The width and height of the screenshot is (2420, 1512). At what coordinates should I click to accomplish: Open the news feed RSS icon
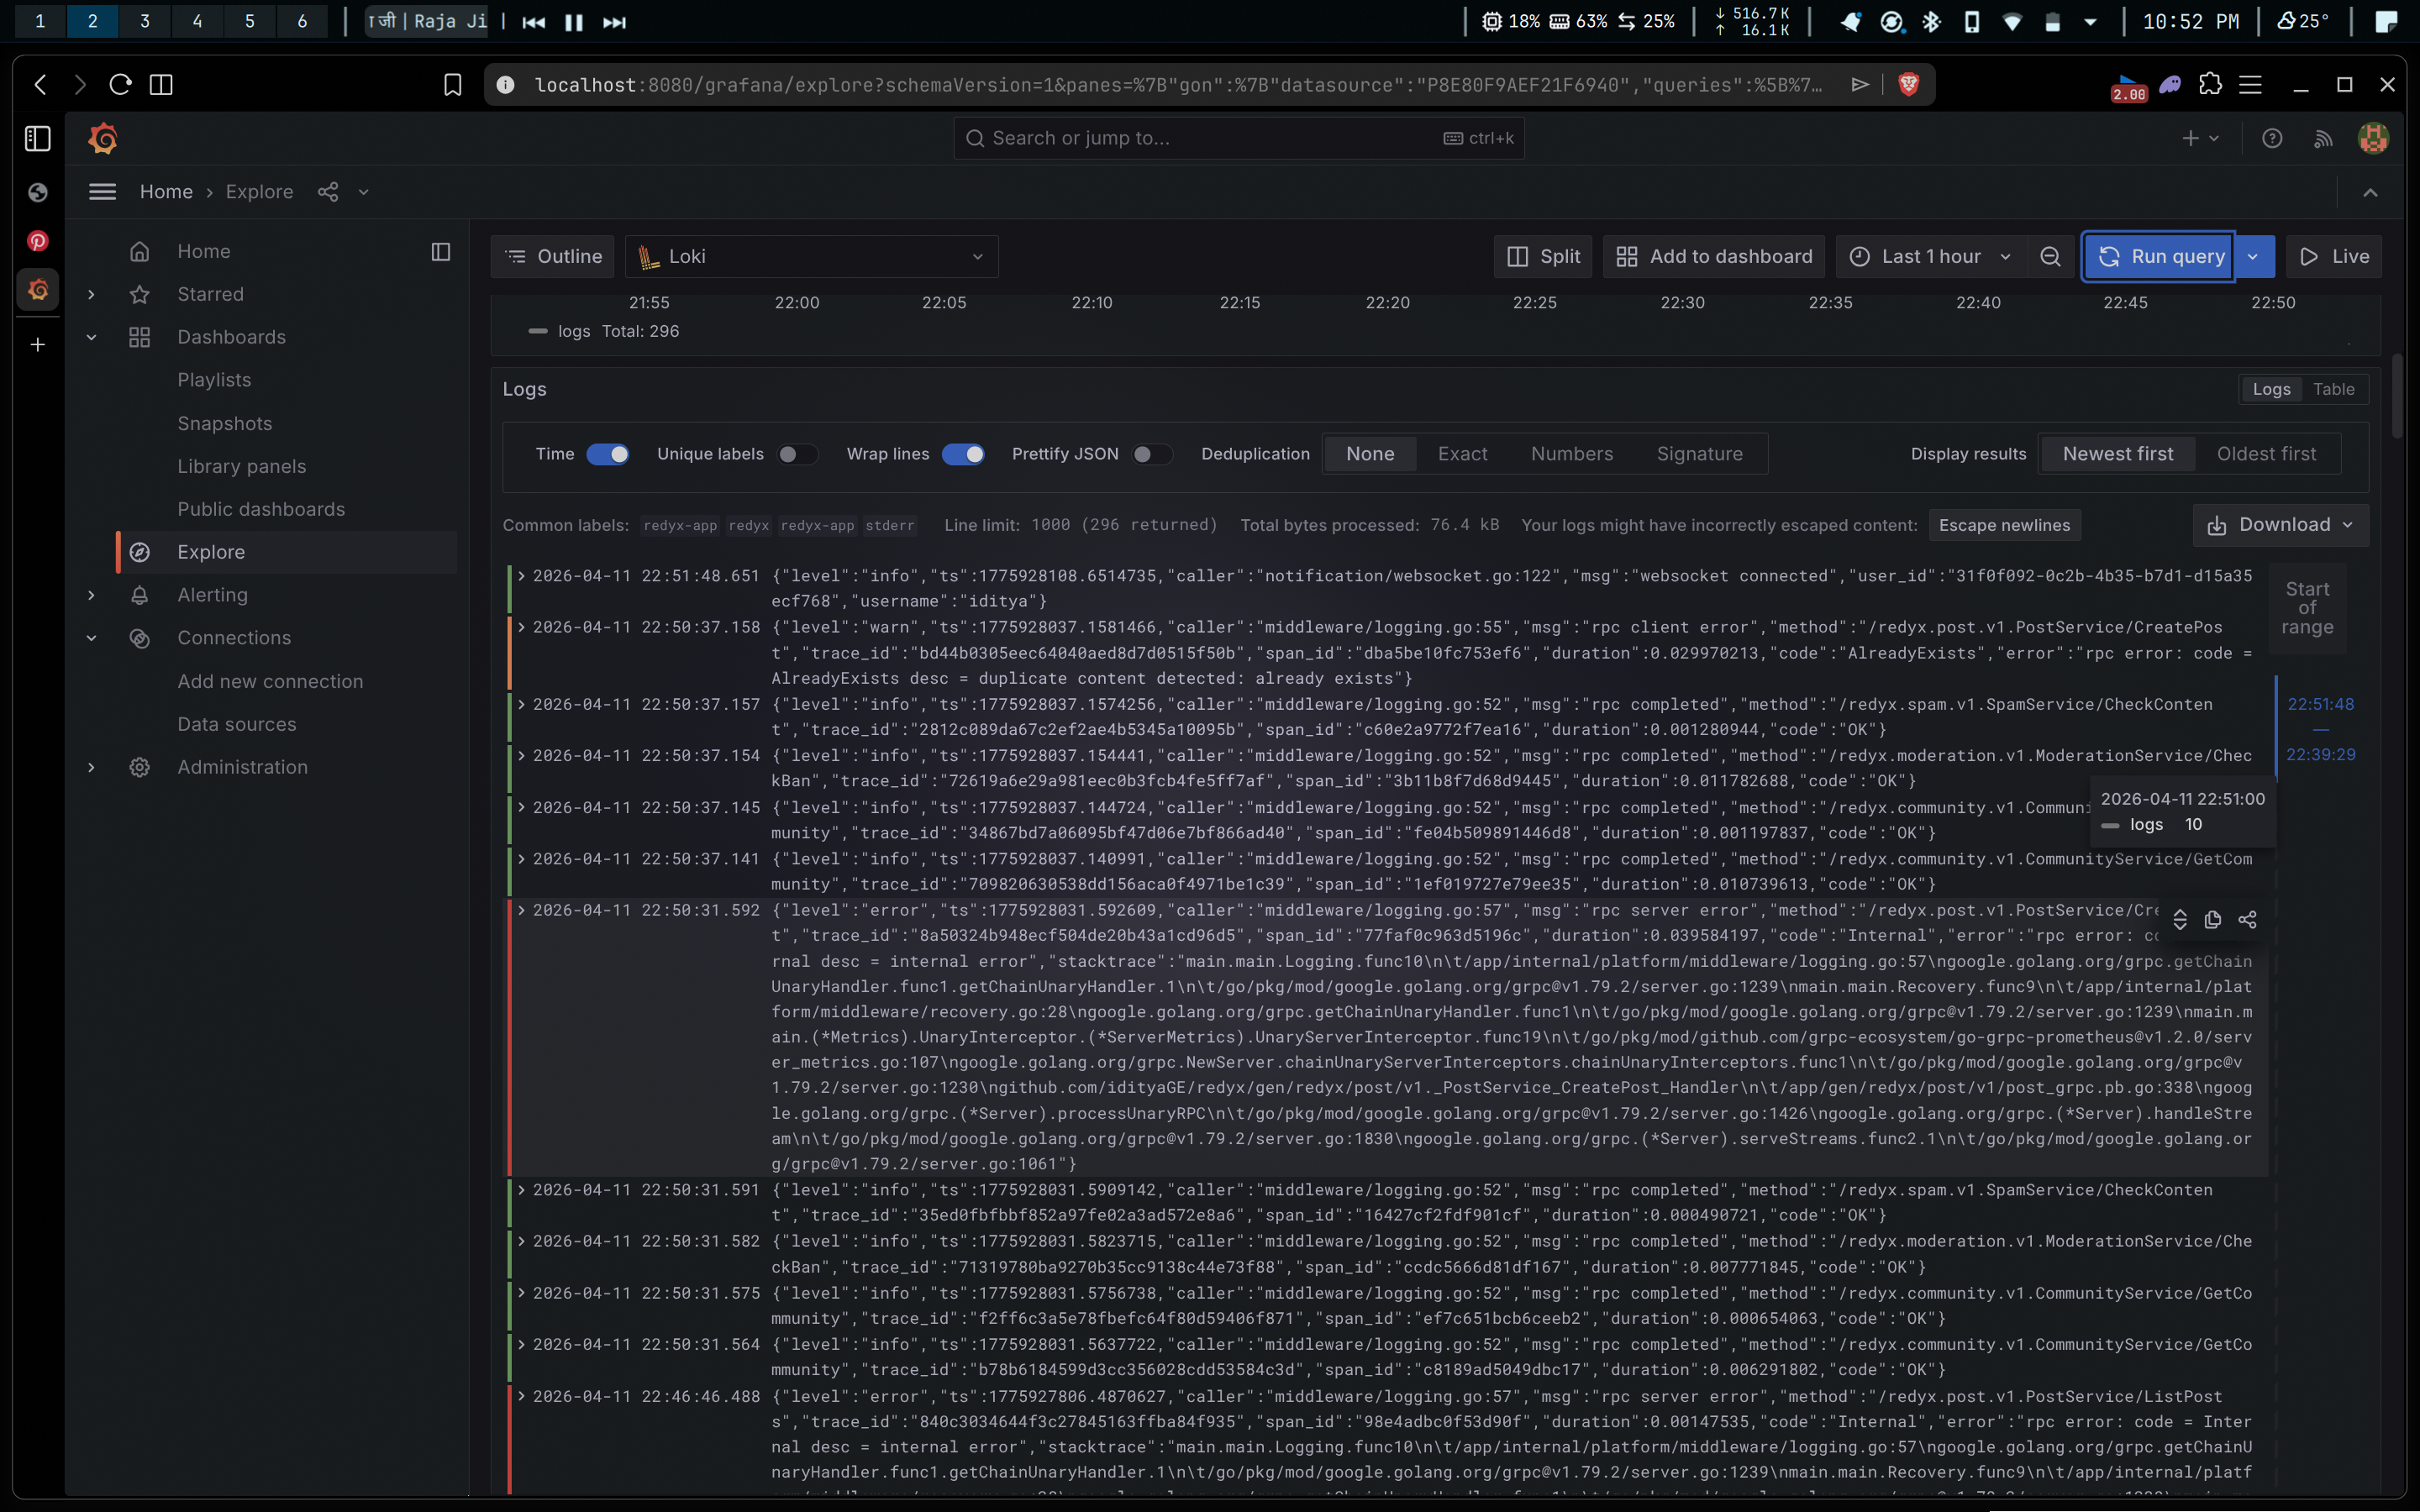2323,138
